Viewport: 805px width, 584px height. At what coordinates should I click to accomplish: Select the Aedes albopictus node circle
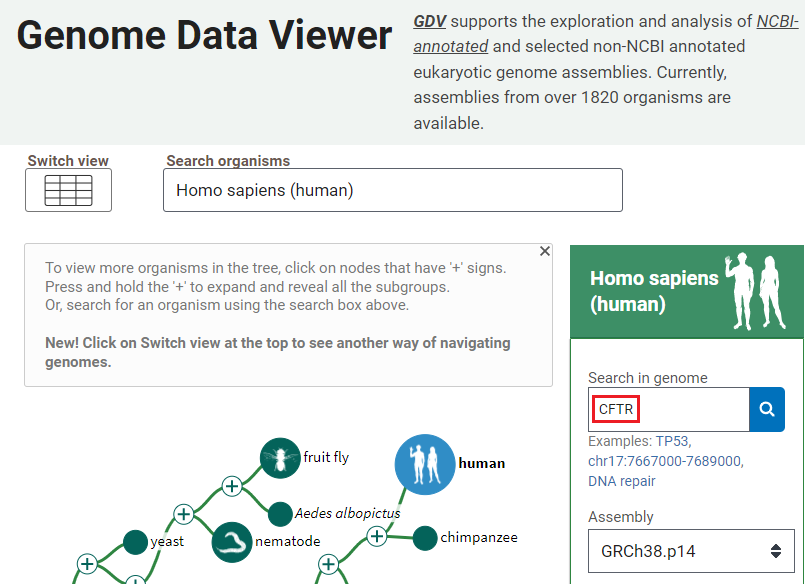[280, 514]
